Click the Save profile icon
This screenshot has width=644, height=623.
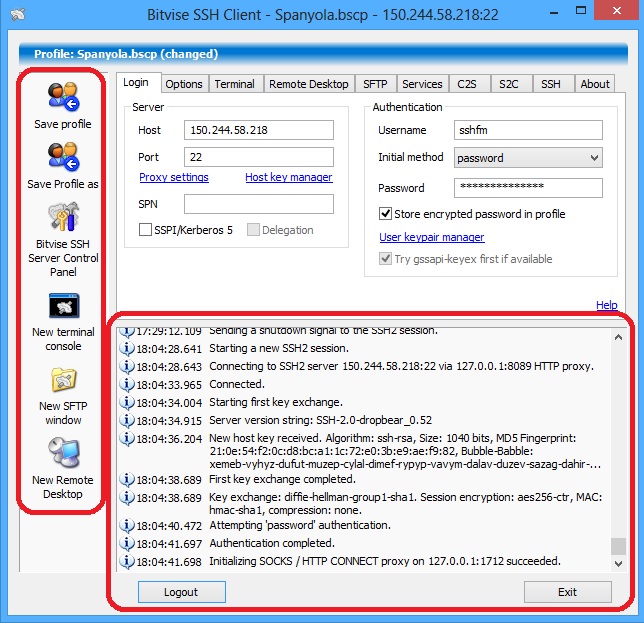tap(63, 97)
